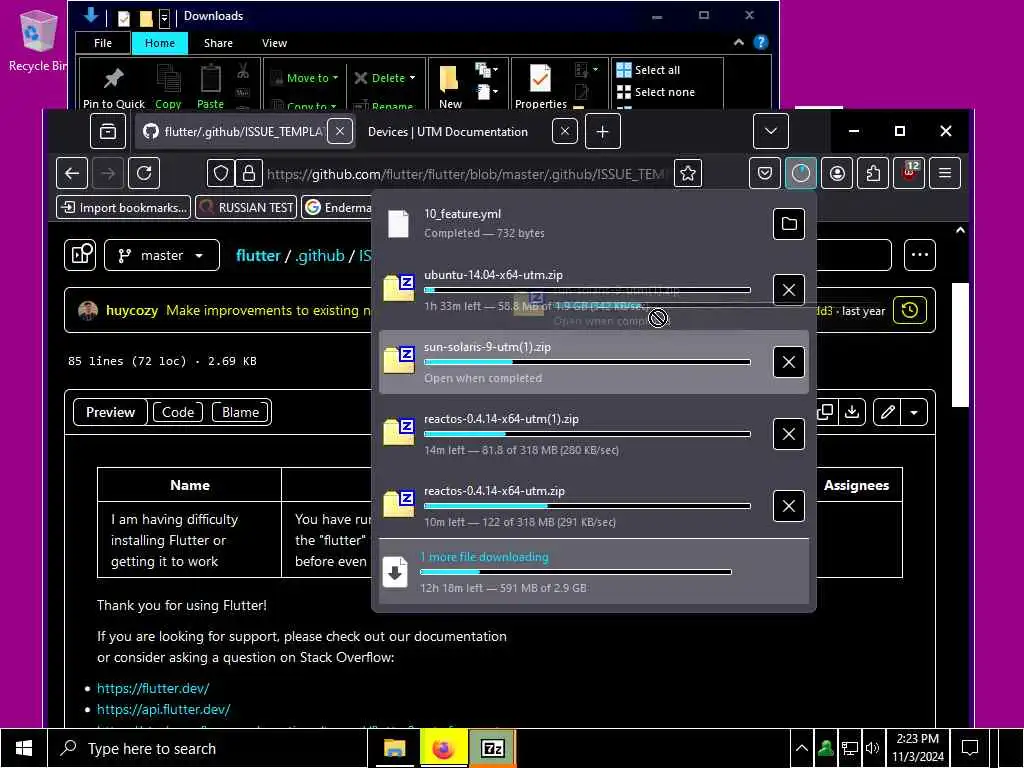The image size is (1024, 768).
Task: Click the taskbar search box
Action: 208,748
